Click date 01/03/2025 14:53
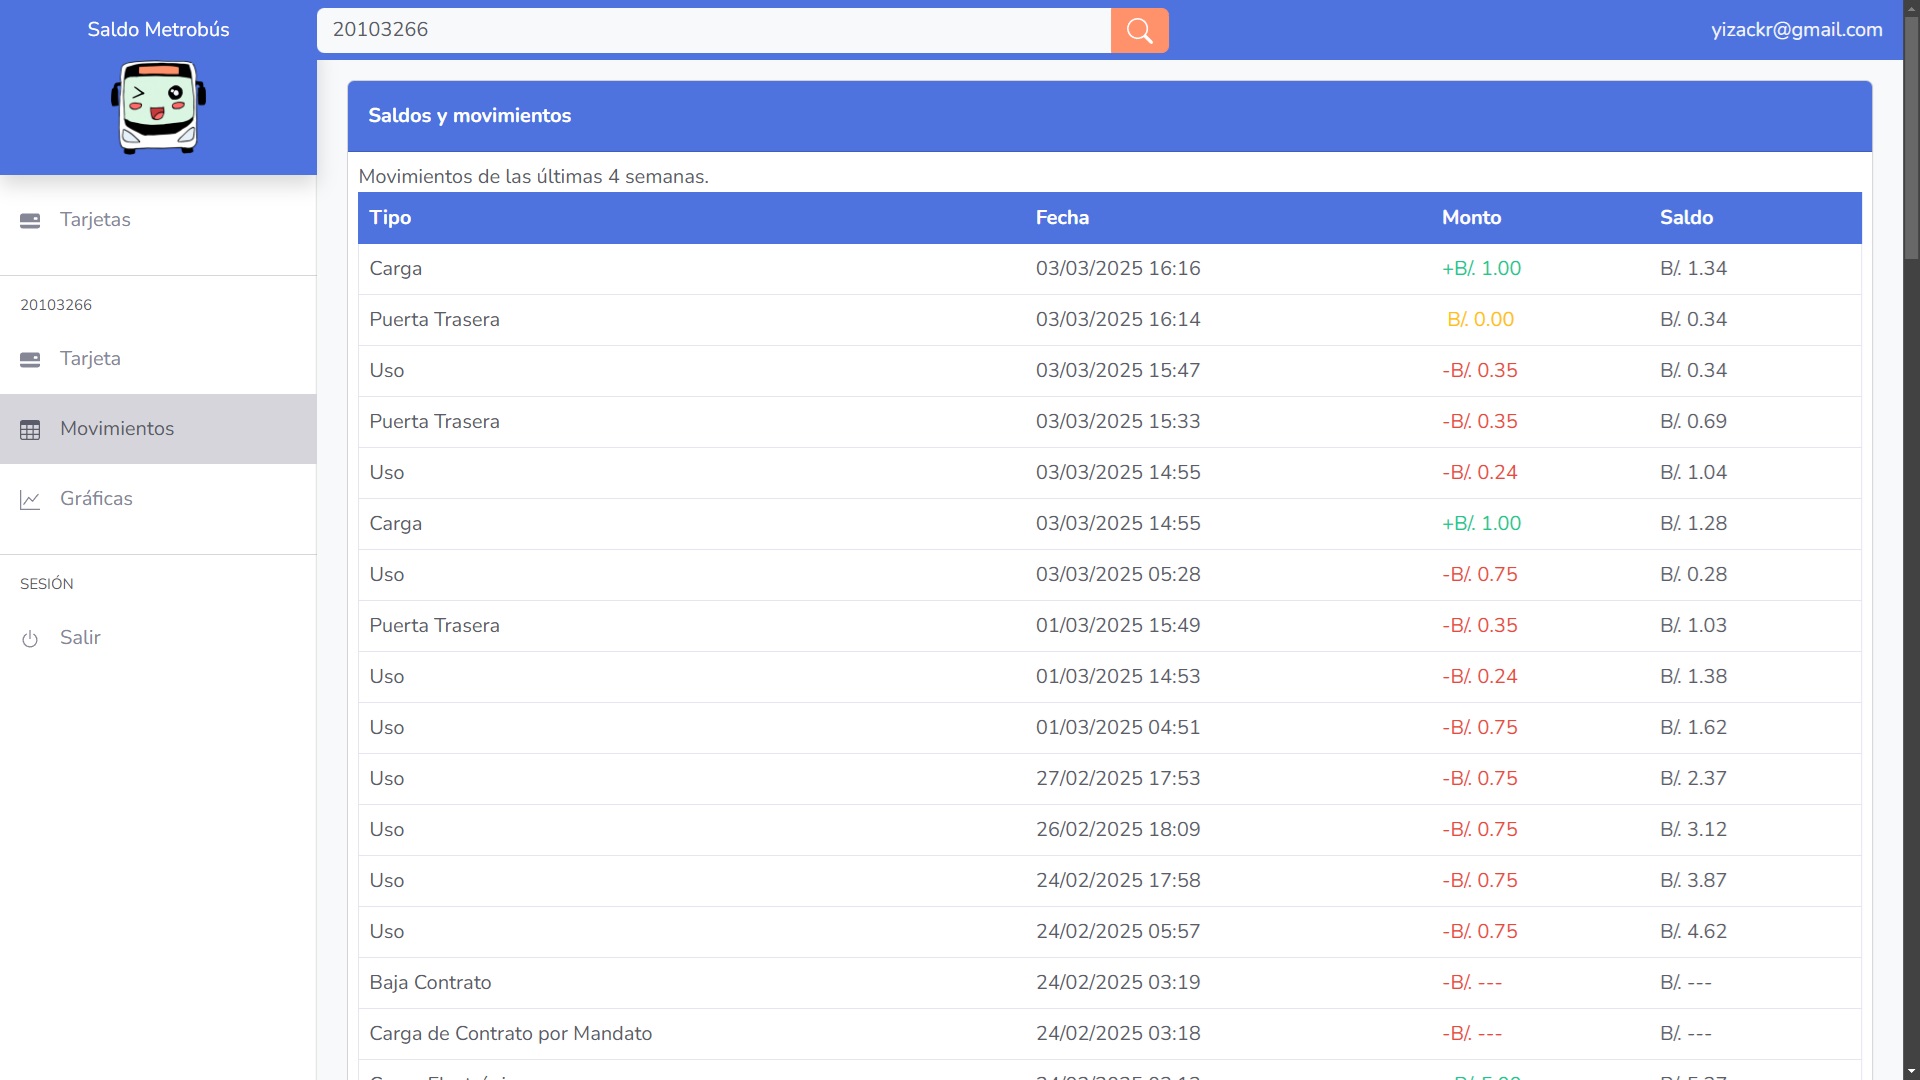The height and width of the screenshot is (1080, 1920). pyautogui.click(x=1118, y=676)
